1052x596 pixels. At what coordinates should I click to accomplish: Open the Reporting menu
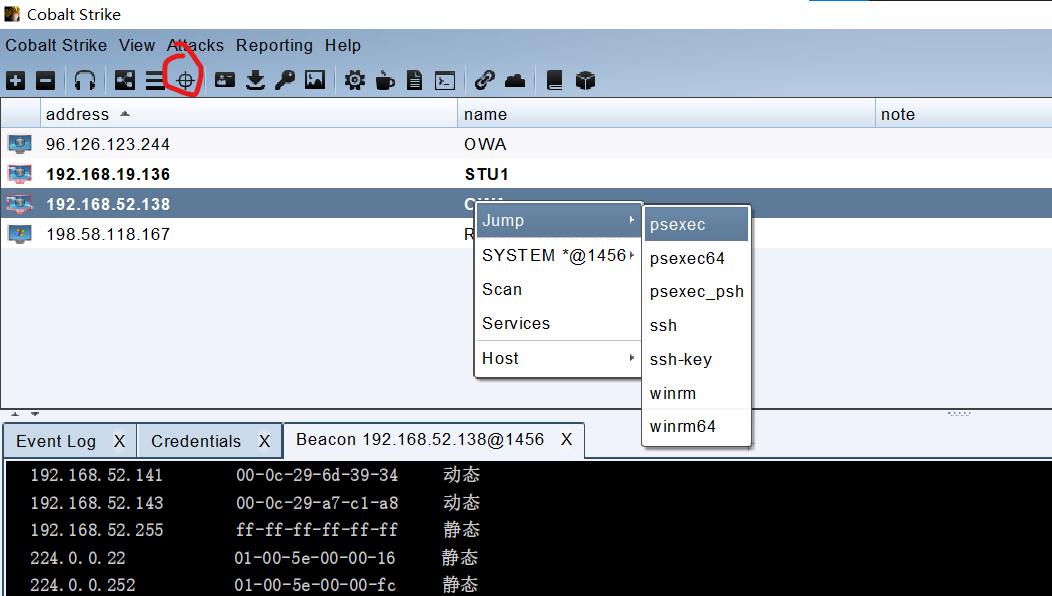(274, 45)
